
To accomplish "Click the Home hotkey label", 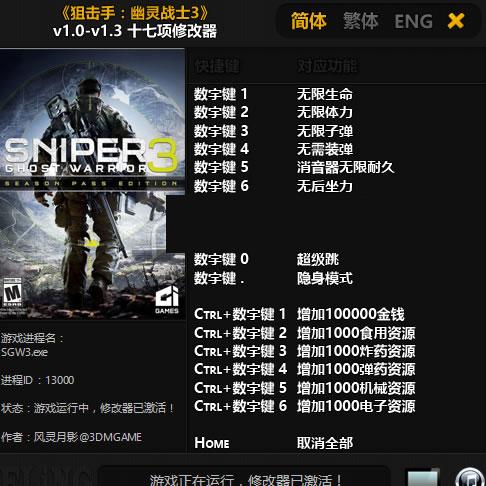I will (x=212, y=443).
